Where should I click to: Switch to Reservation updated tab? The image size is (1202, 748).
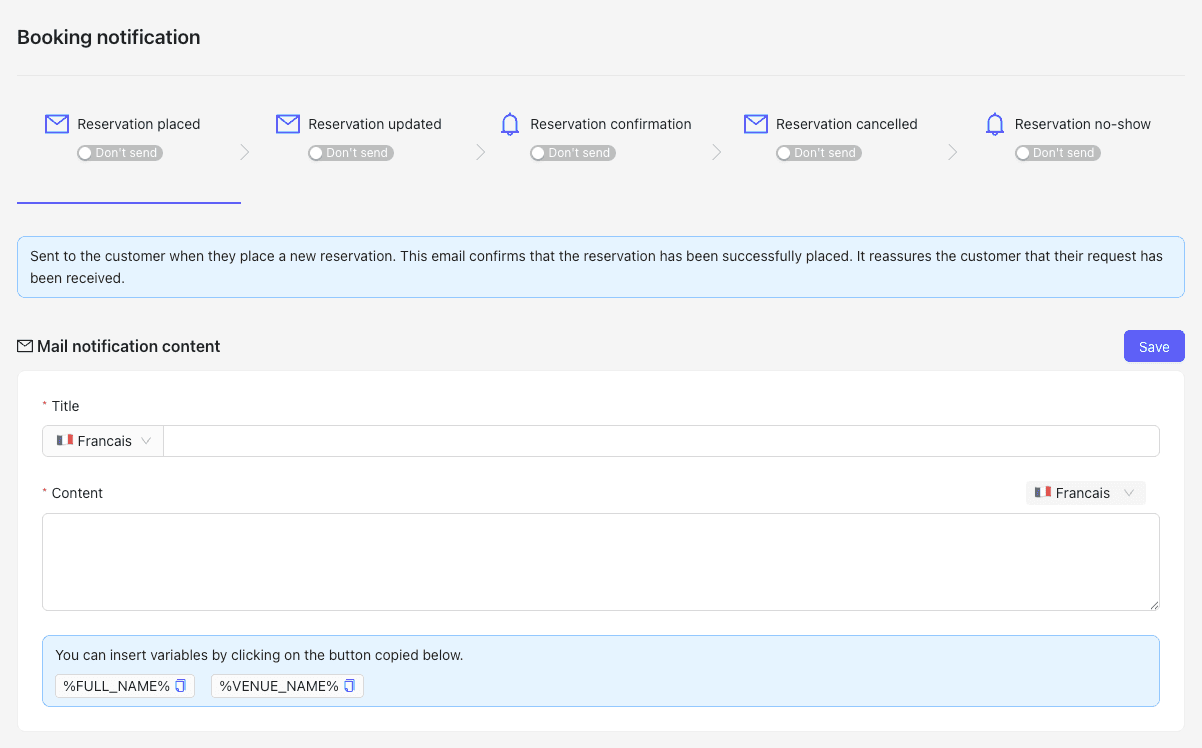(375, 124)
